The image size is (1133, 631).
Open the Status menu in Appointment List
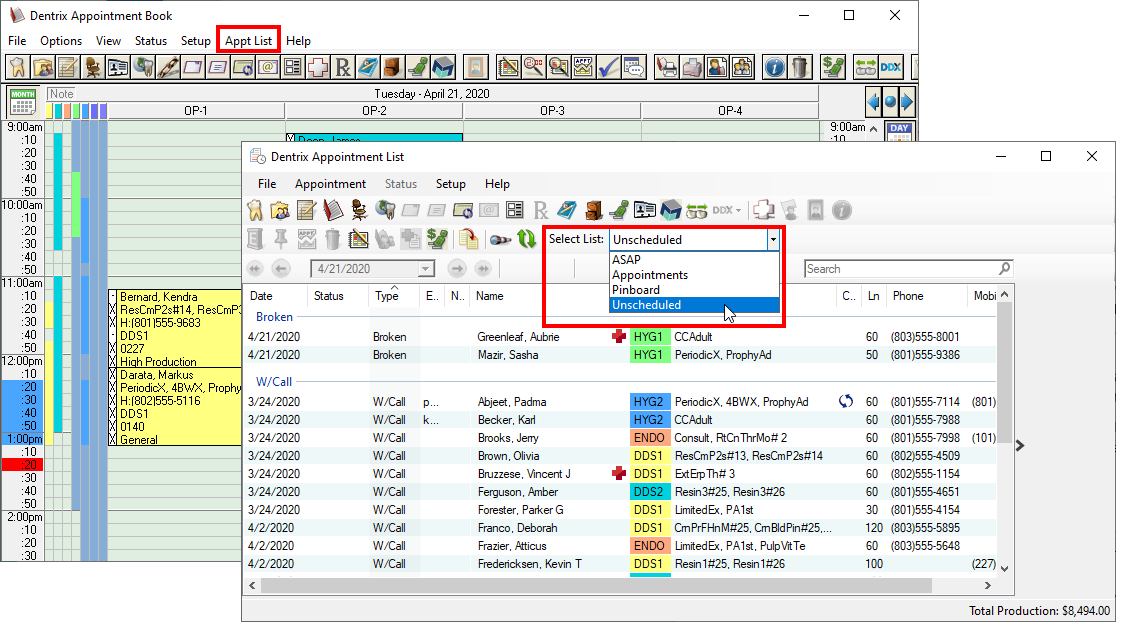[400, 184]
